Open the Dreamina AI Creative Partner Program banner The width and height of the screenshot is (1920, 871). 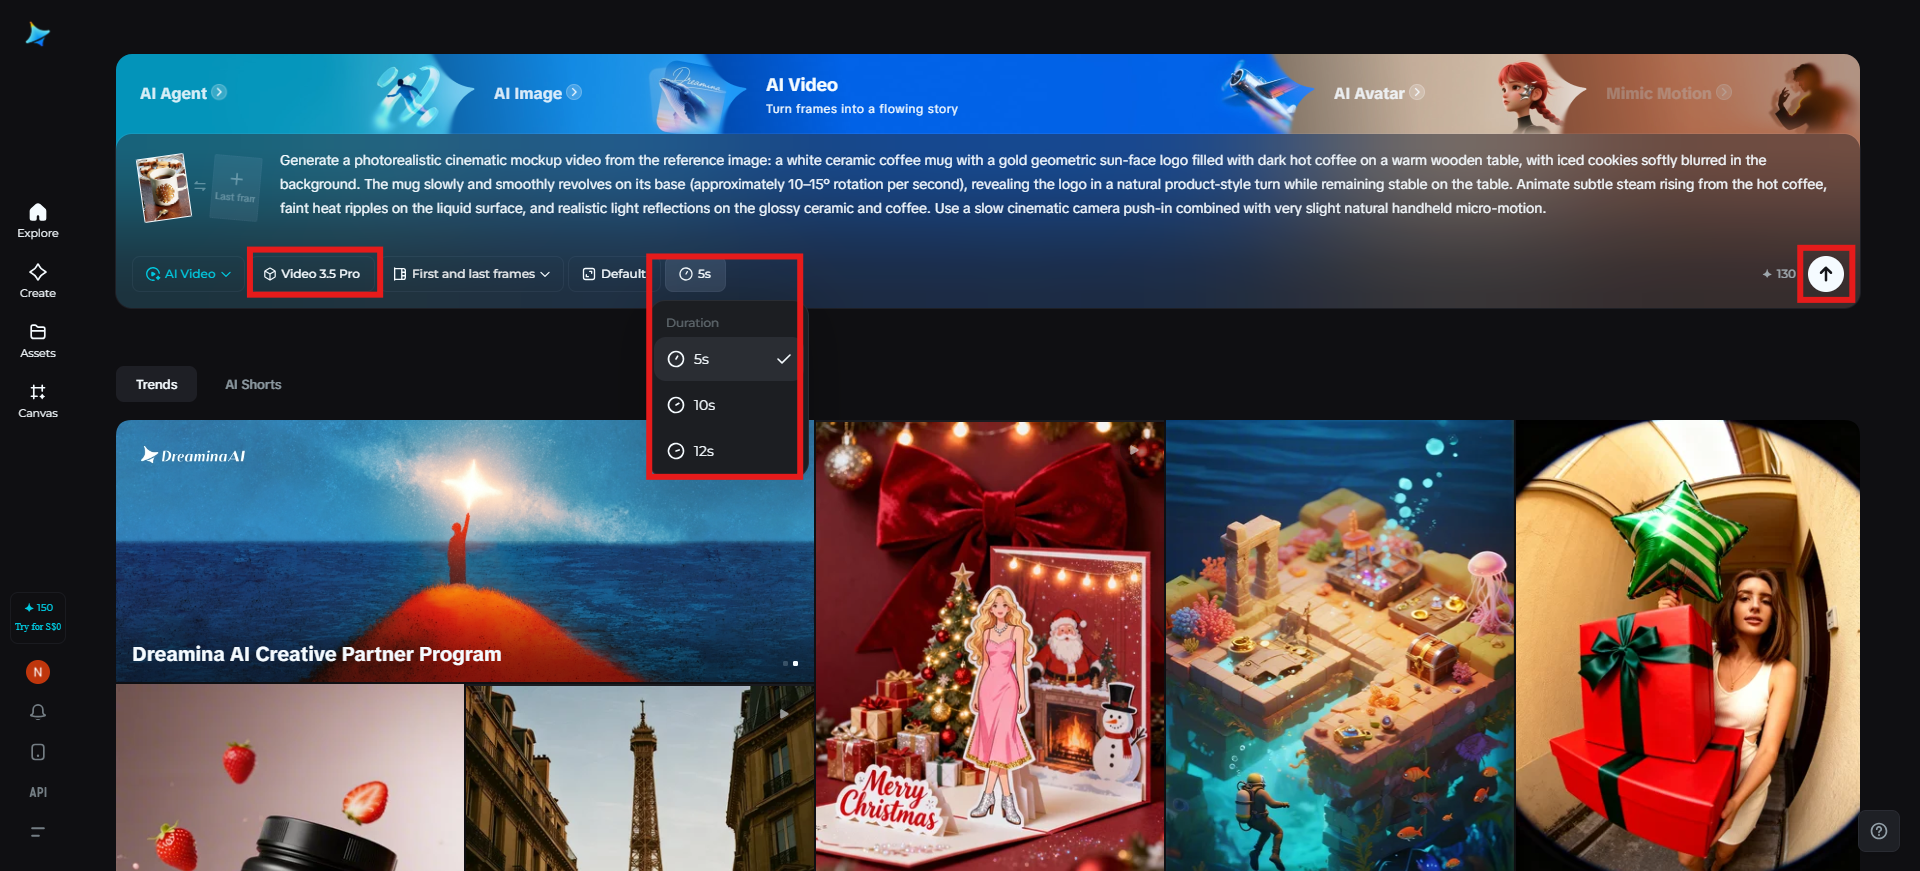click(x=465, y=551)
